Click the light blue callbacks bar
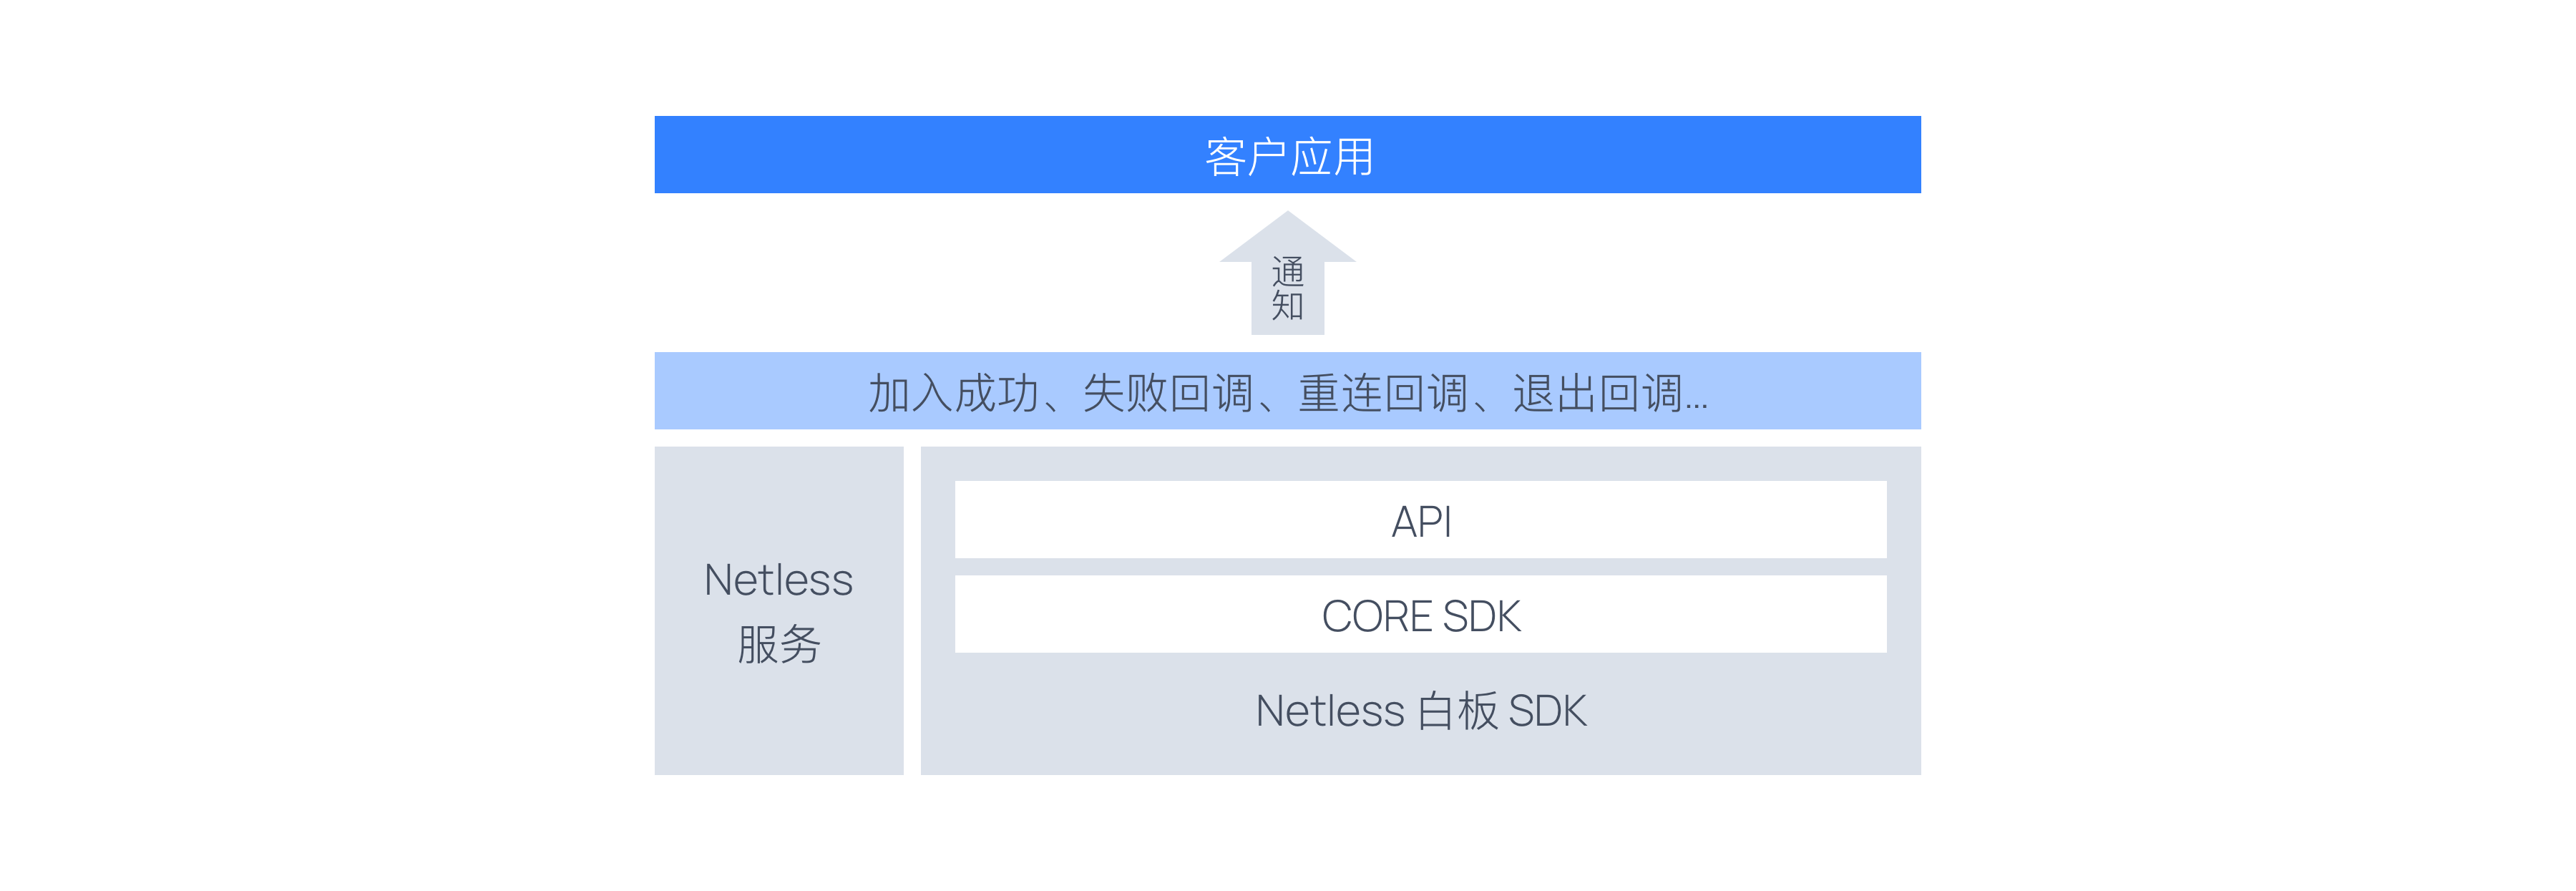 click(1287, 391)
